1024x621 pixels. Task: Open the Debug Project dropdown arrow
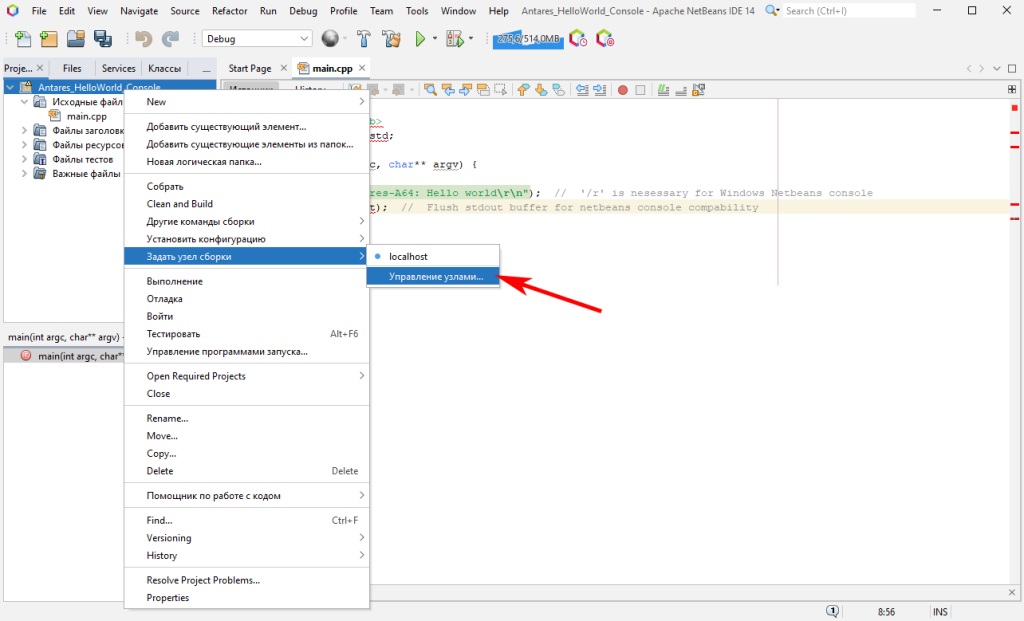(471, 39)
